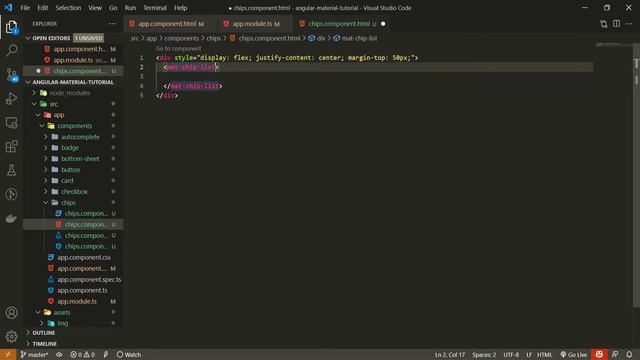This screenshot has width=640, height=360.
Task: Open the Docker whale icon
Action: tap(11, 218)
